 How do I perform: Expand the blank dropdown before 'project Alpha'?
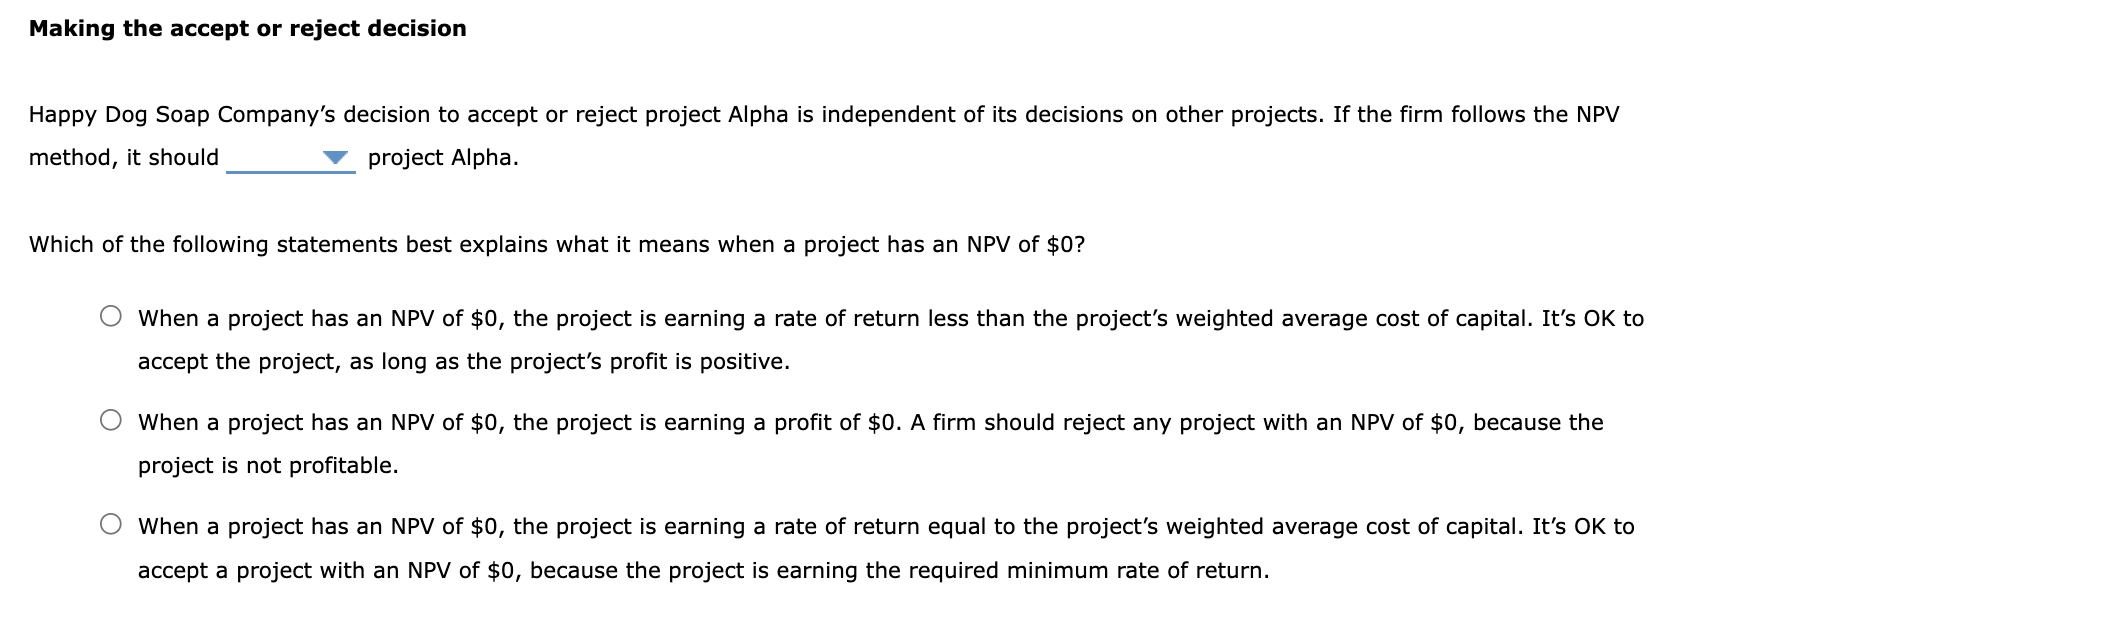[290, 160]
